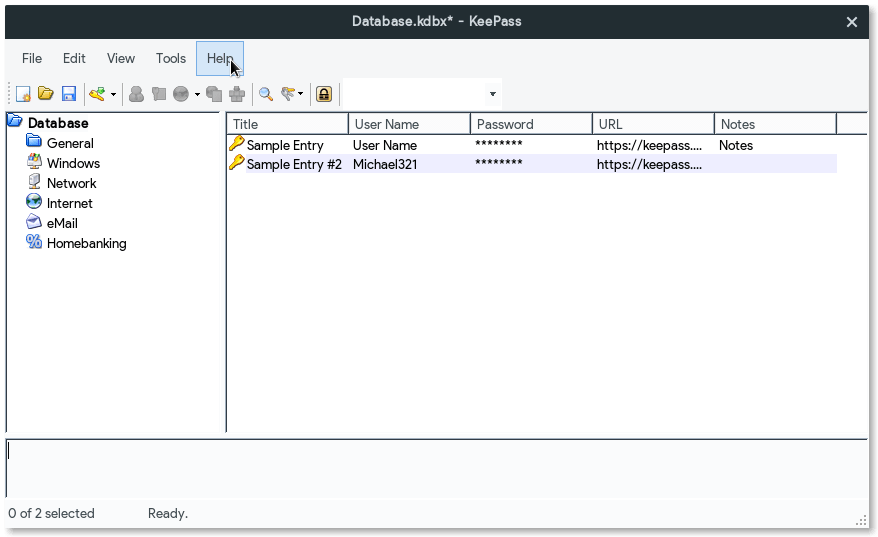Expand the quick search dropdown arrow
The image size is (878, 537).
click(x=493, y=94)
